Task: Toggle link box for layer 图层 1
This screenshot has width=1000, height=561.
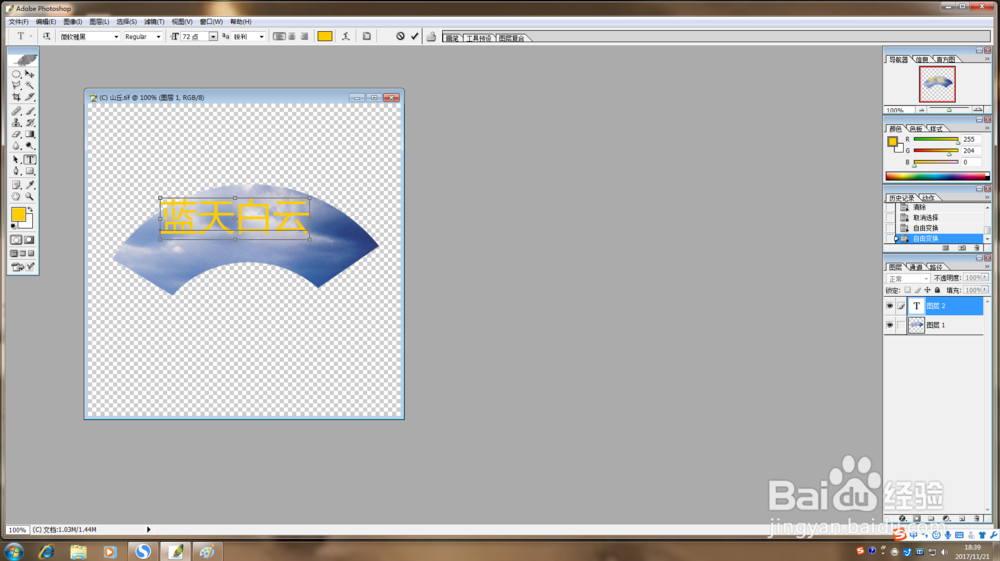Action: 901,325
